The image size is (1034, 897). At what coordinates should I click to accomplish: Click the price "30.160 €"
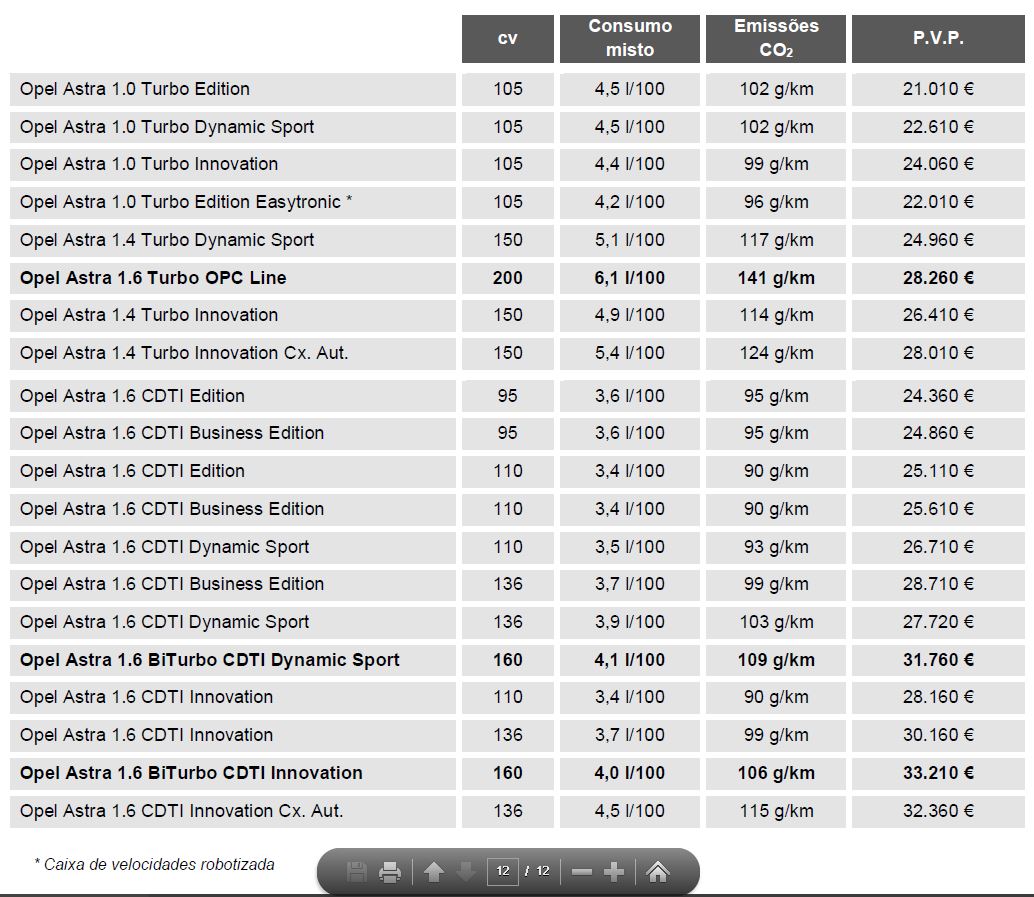[938, 735]
